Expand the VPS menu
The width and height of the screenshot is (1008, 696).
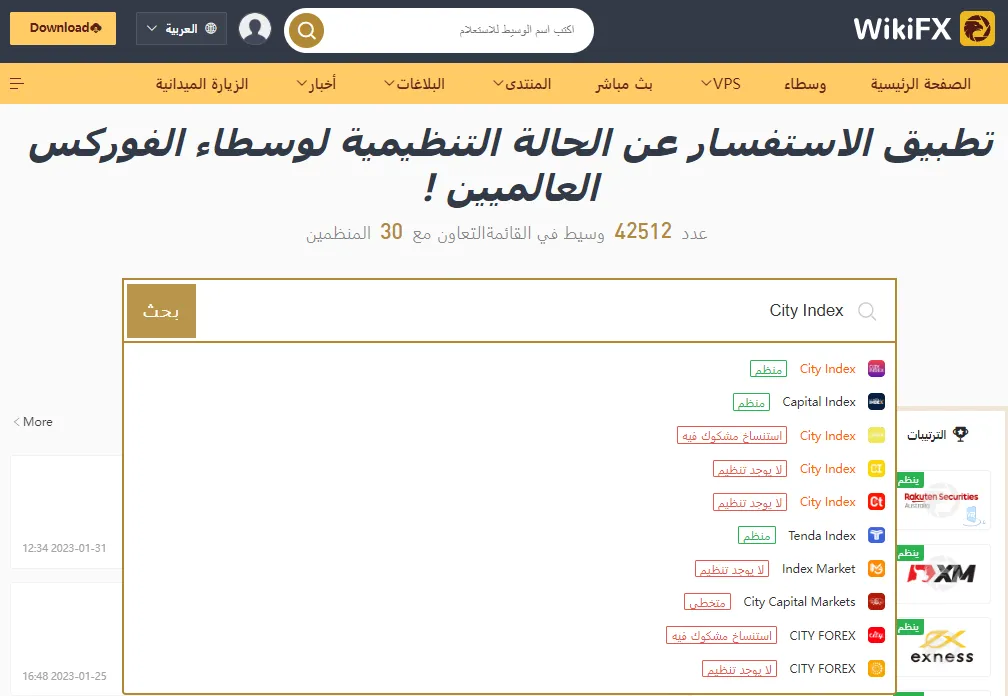(x=721, y=84)
